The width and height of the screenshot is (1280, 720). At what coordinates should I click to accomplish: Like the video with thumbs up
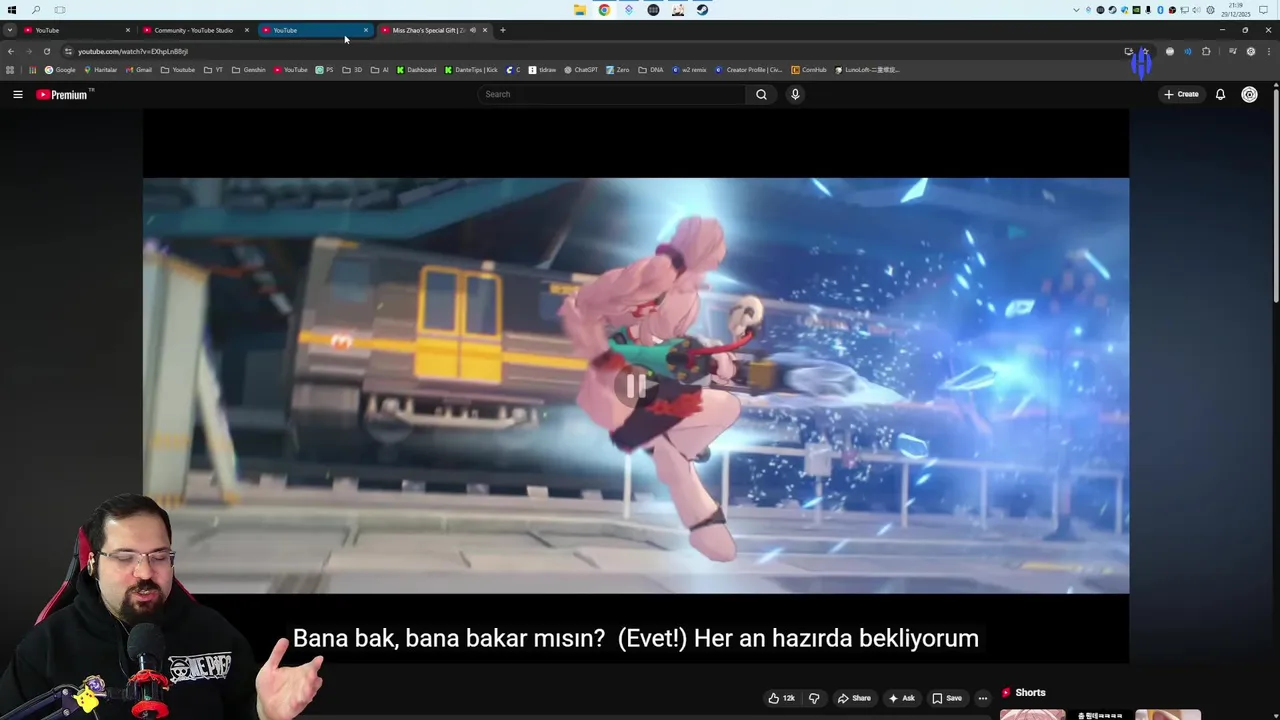[781, 698]
